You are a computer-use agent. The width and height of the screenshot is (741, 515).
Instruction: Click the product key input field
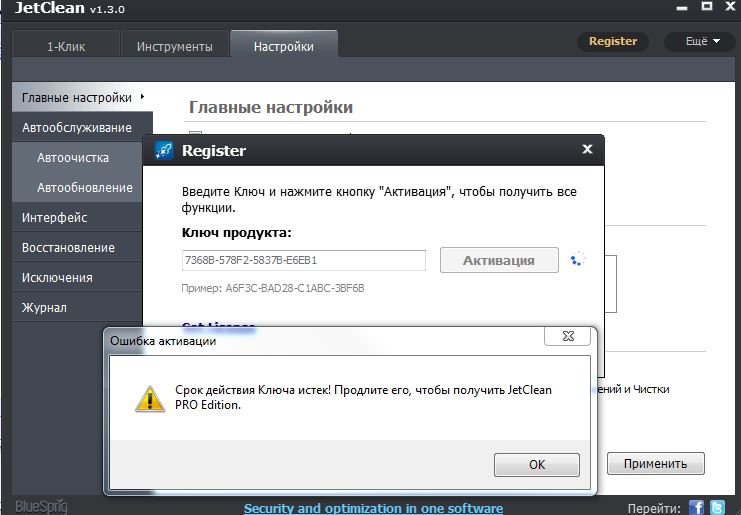[304, 260]
